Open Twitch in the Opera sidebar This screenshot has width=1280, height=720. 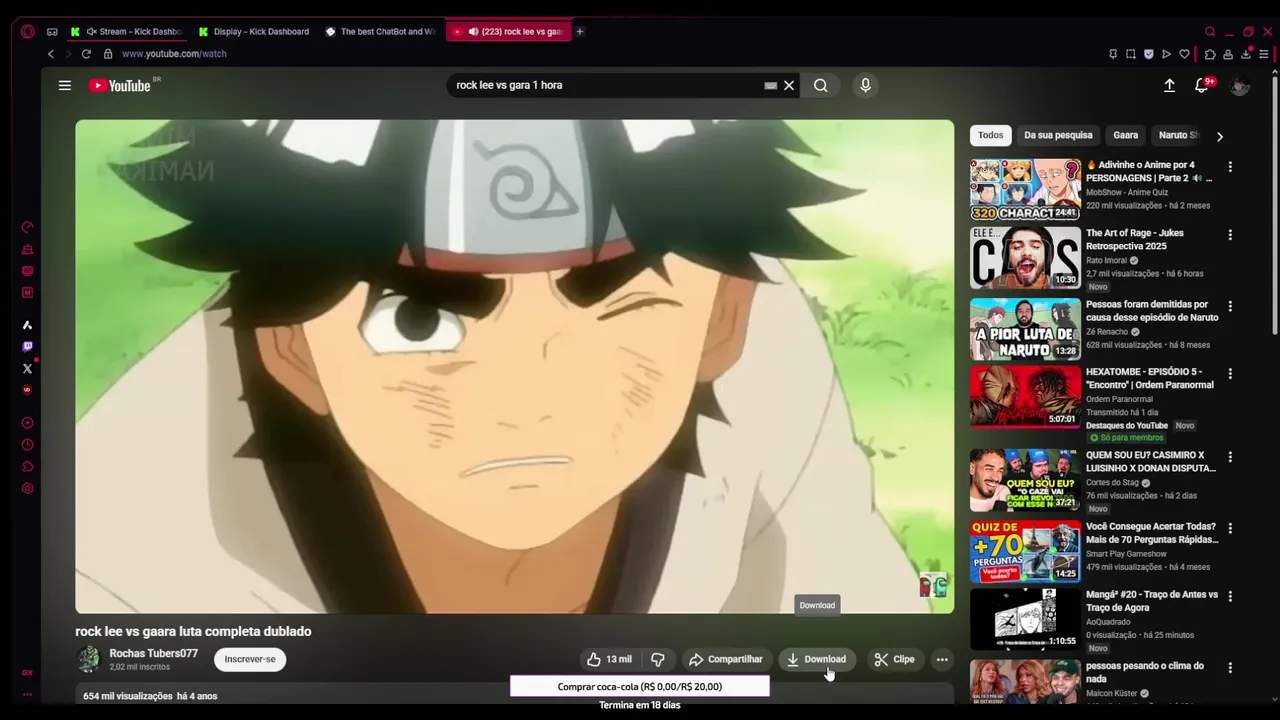27,347
